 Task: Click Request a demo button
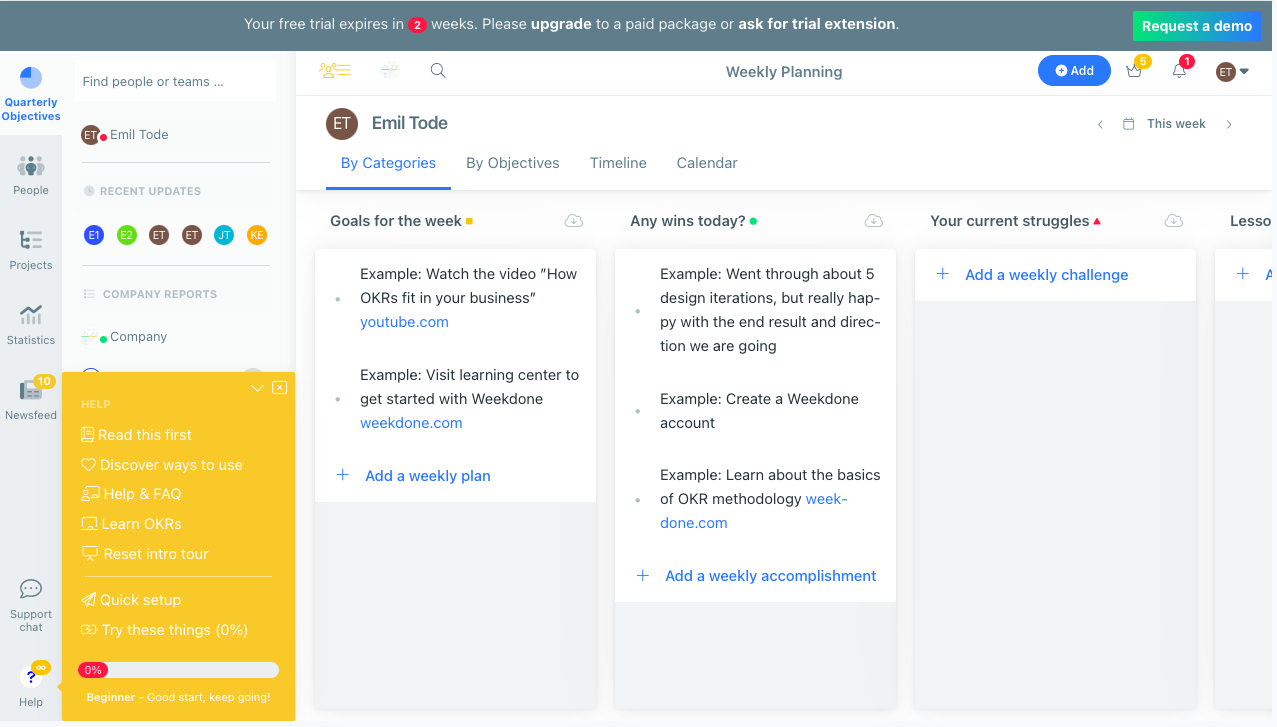[1197, 26]
